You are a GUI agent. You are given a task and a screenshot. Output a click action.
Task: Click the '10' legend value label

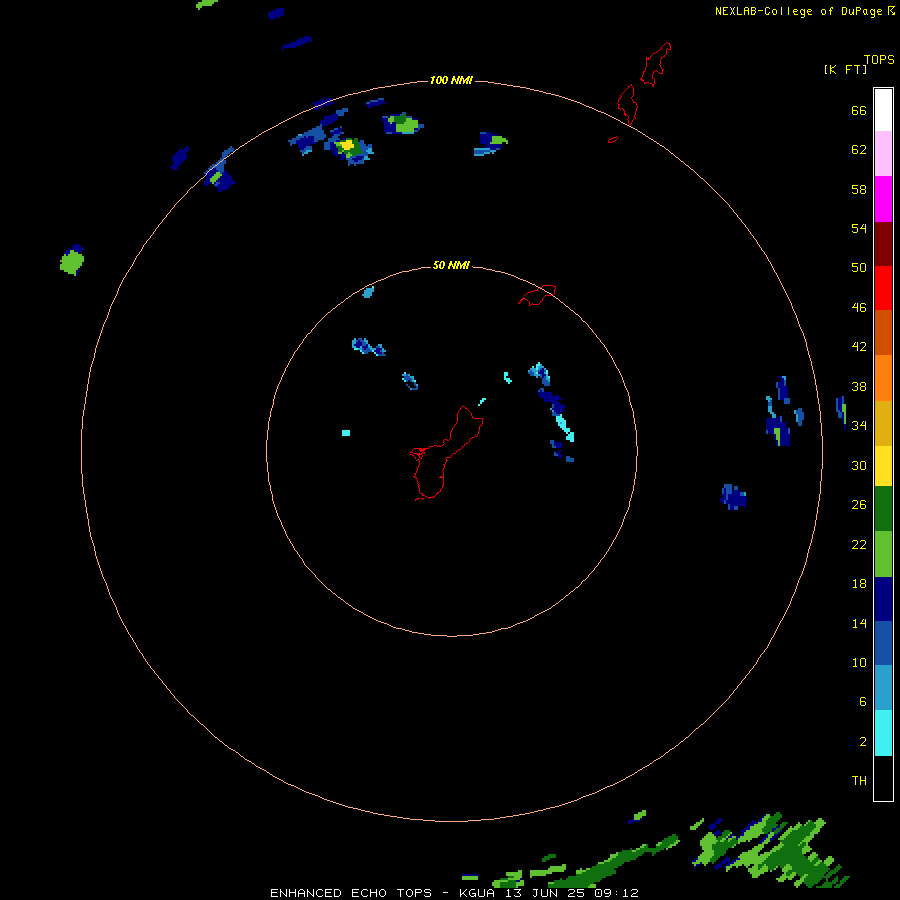tap(859, 663)
